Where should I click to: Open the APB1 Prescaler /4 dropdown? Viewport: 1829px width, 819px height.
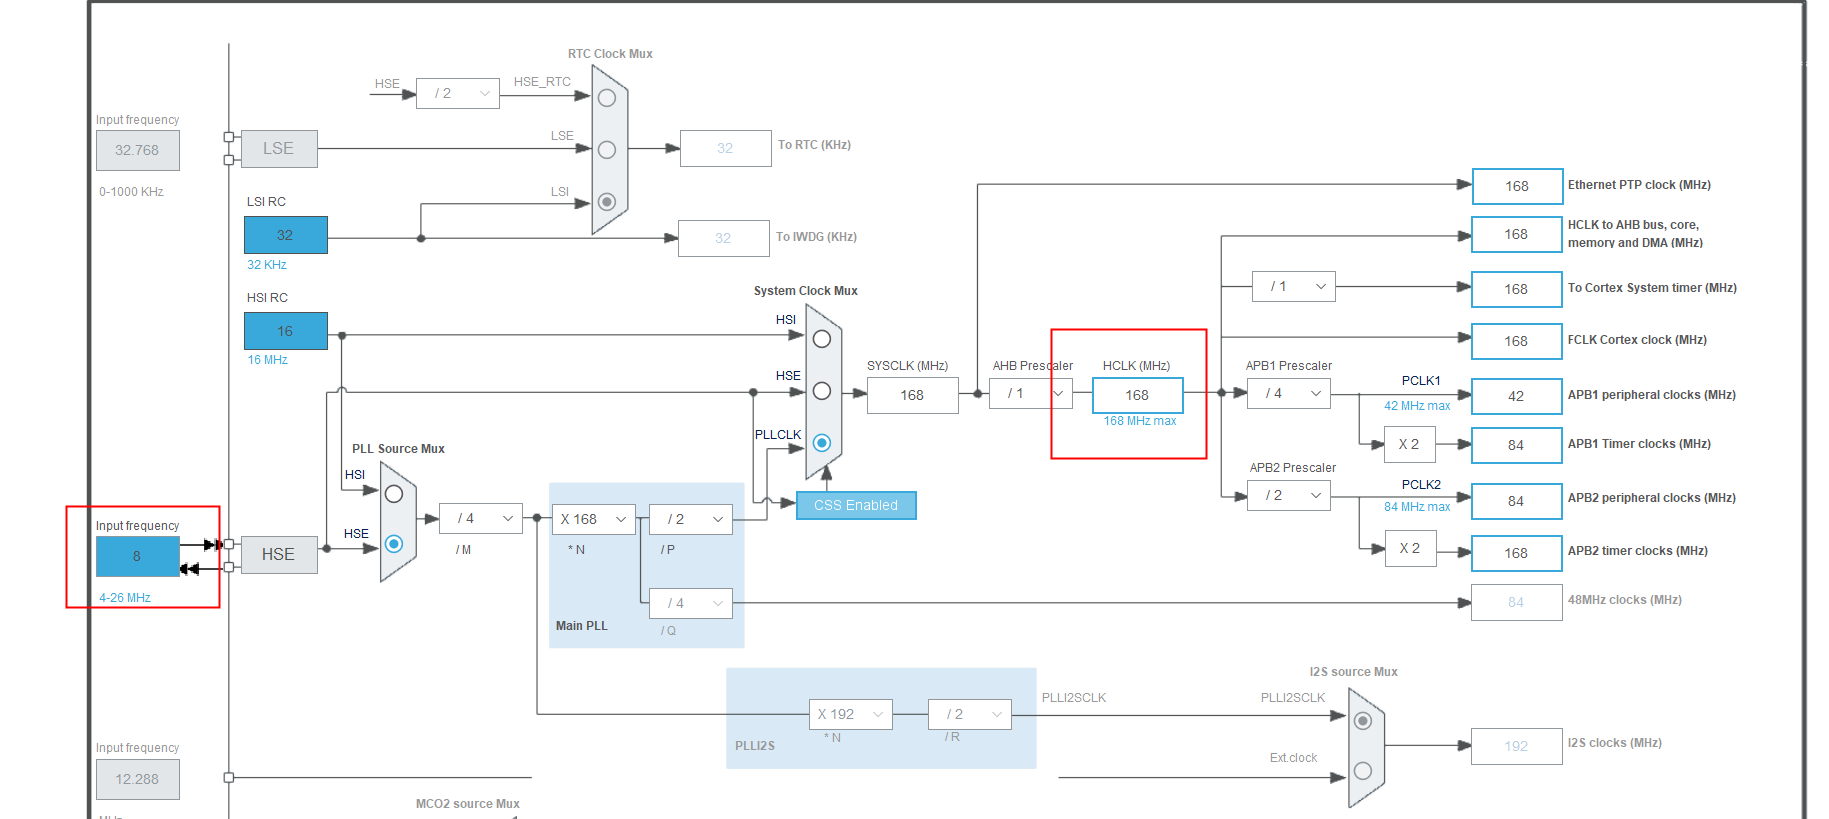[1289, 393]
